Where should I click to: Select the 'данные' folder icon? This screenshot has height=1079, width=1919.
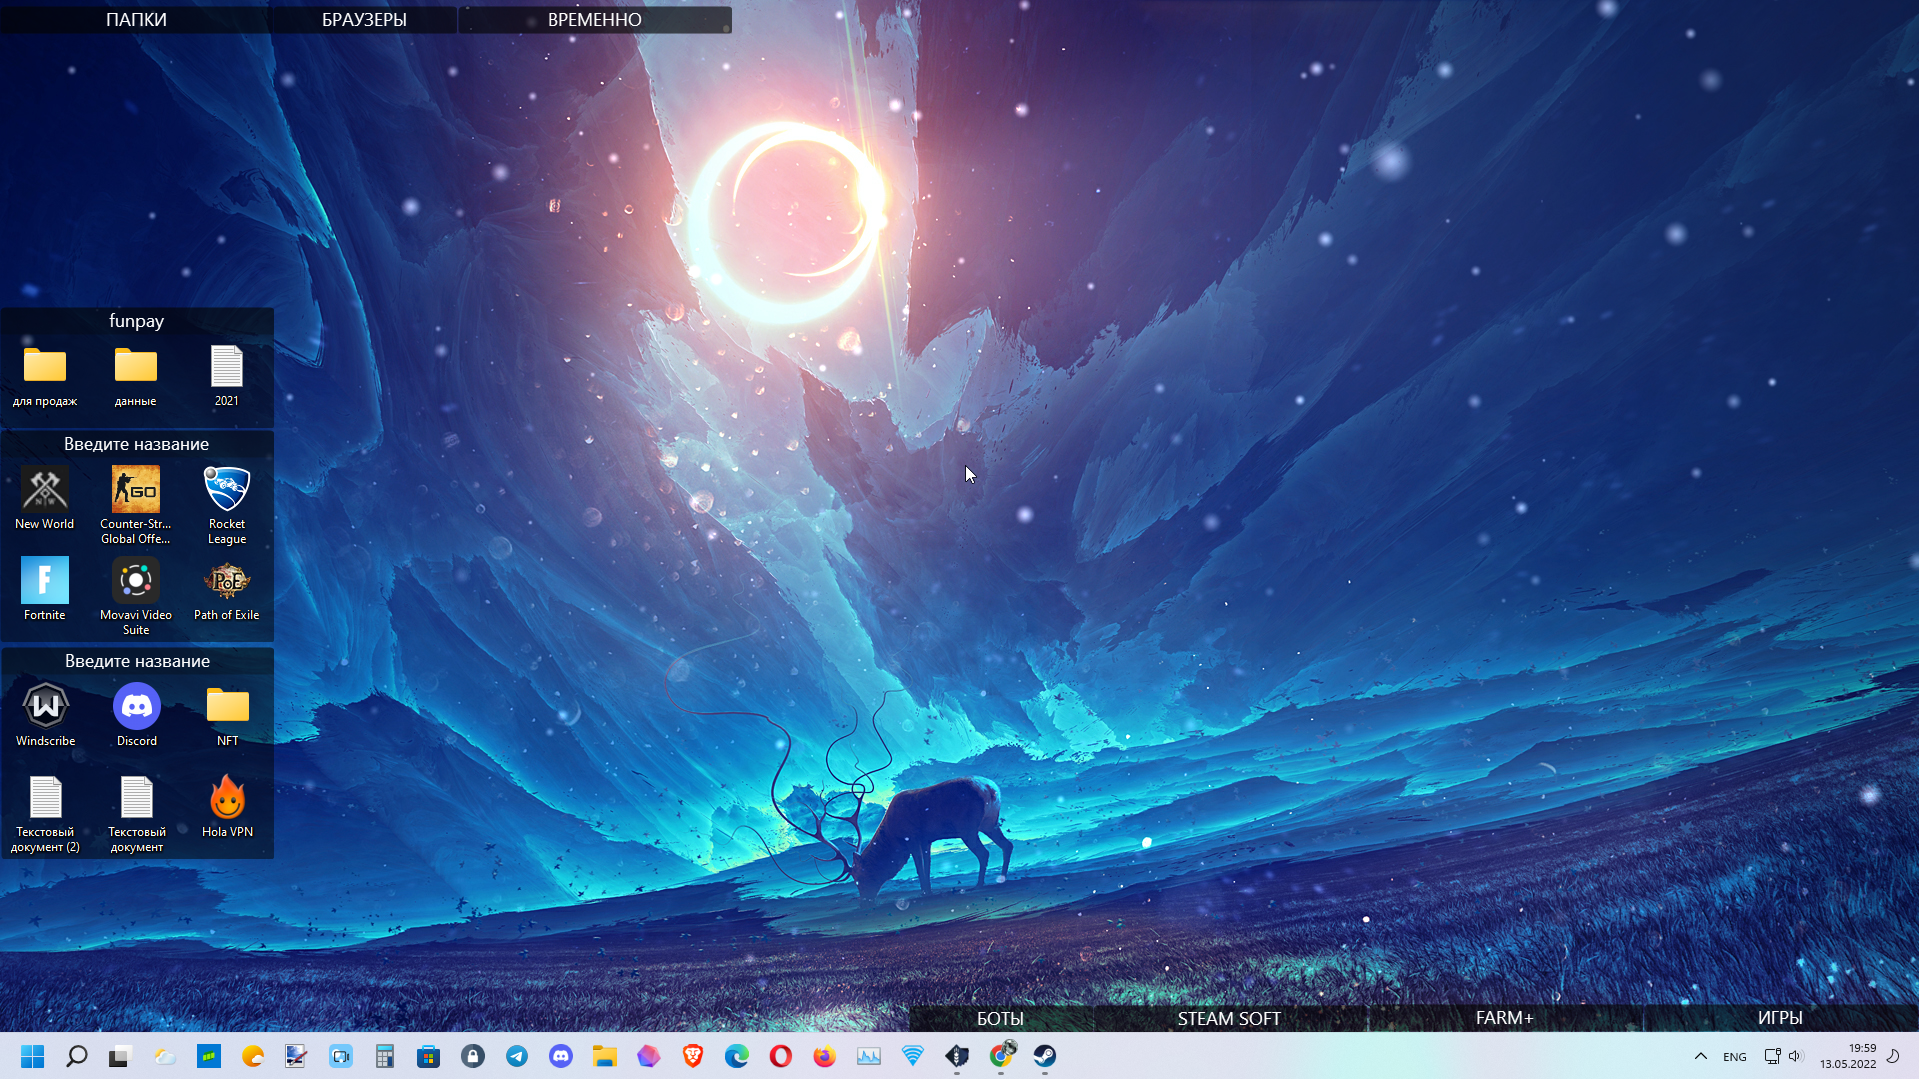[136, 376]
